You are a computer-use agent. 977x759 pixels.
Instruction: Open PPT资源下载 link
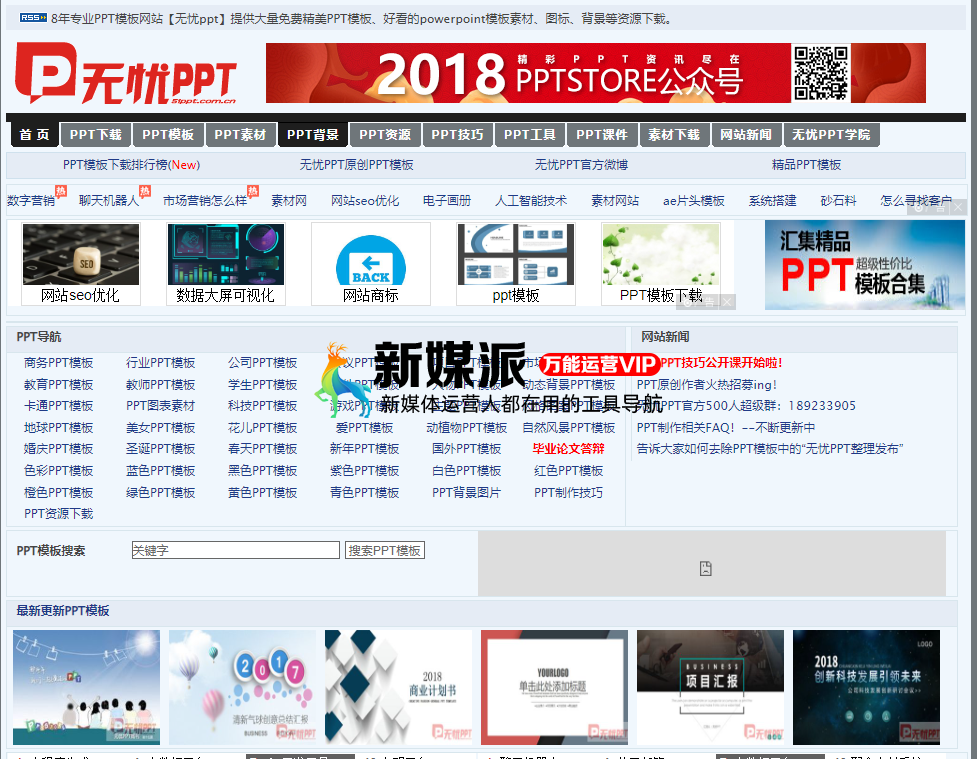click(59, 513)
